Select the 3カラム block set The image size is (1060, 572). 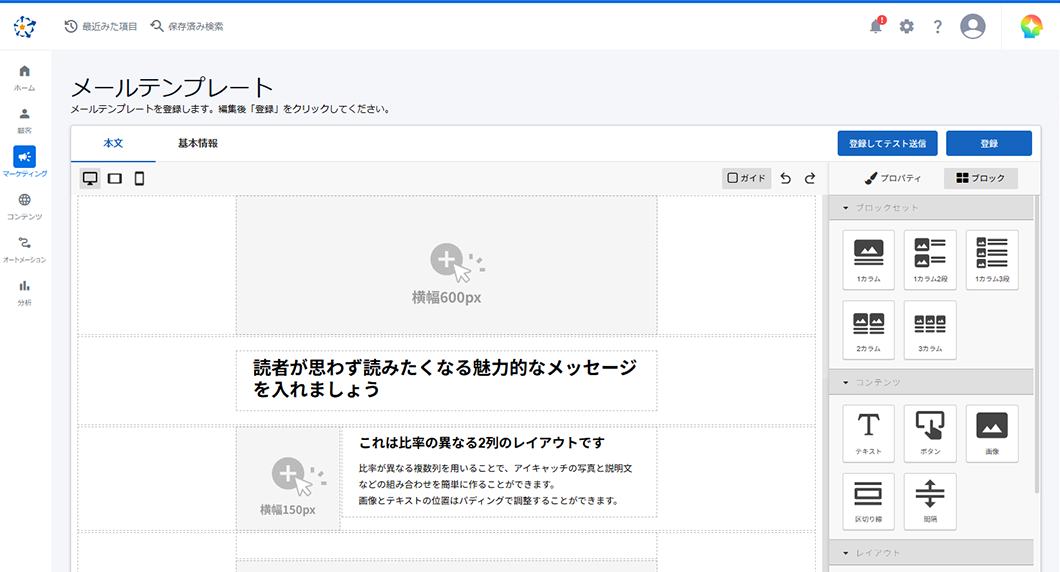(930, 330)
